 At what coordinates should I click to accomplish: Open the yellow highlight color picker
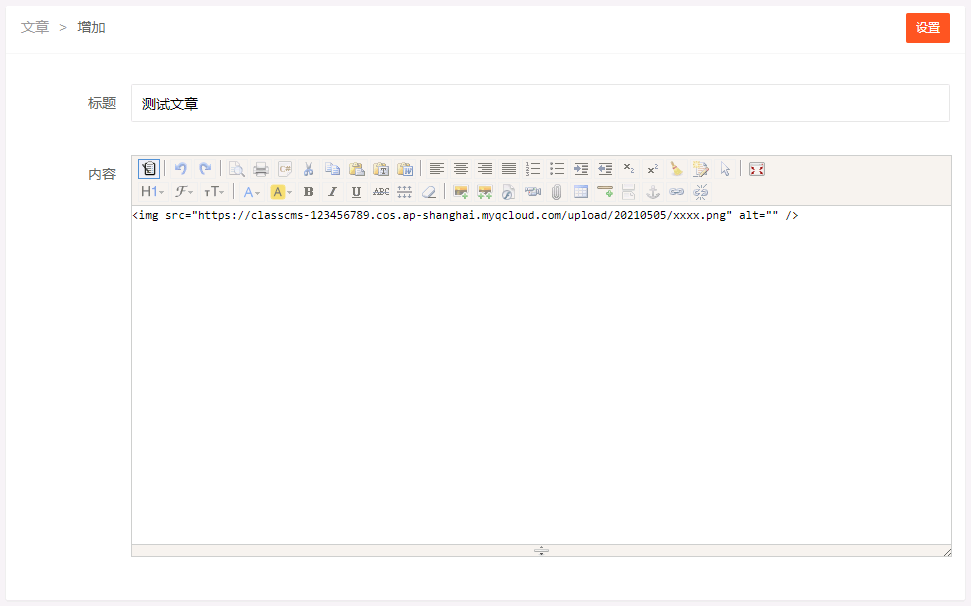click(281, 192)
